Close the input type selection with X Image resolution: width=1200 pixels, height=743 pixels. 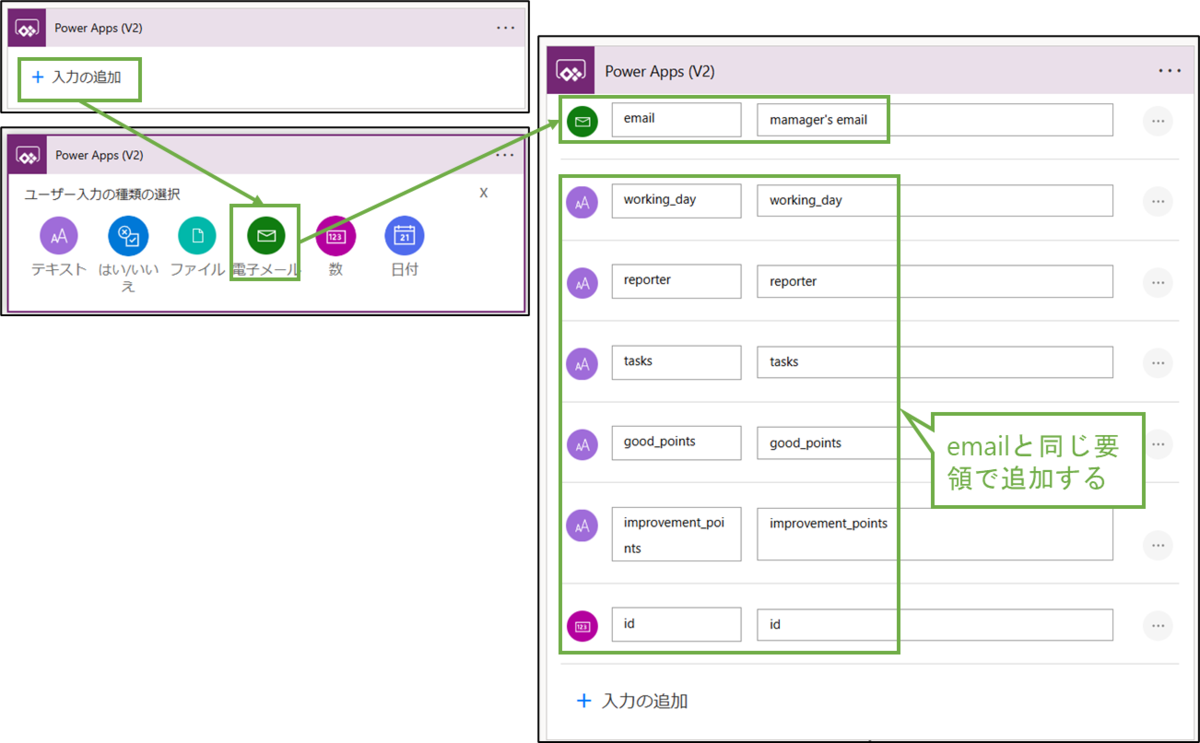484,193
